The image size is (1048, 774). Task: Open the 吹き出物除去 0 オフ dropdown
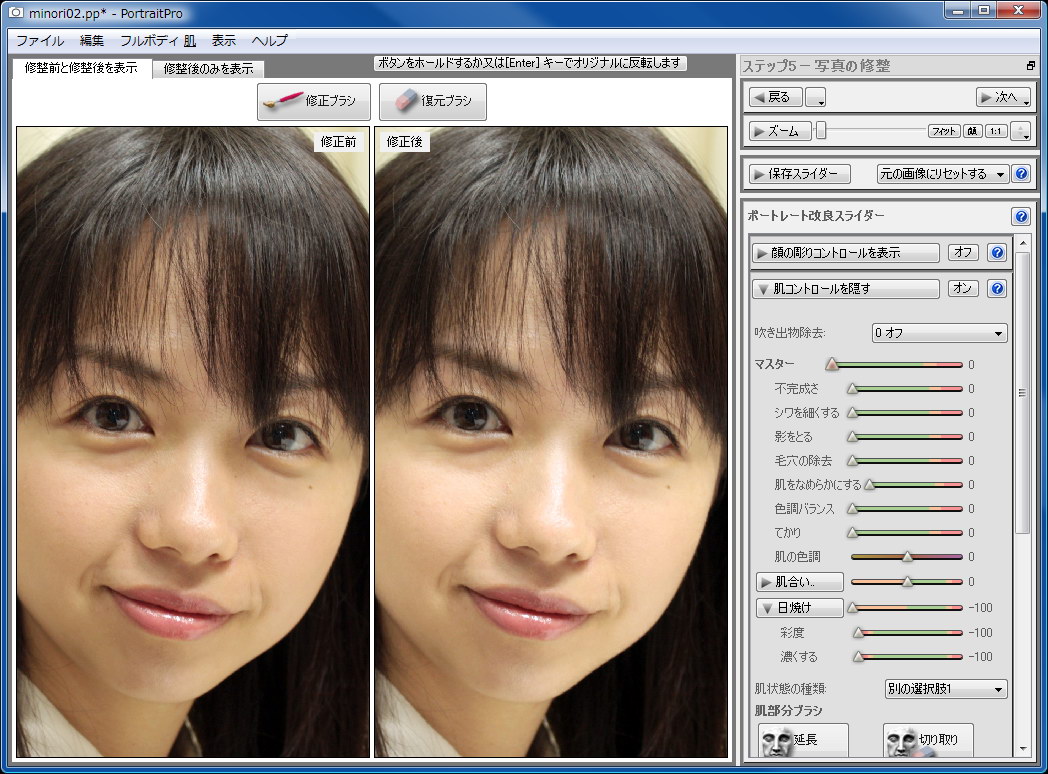tap(939, 333)
